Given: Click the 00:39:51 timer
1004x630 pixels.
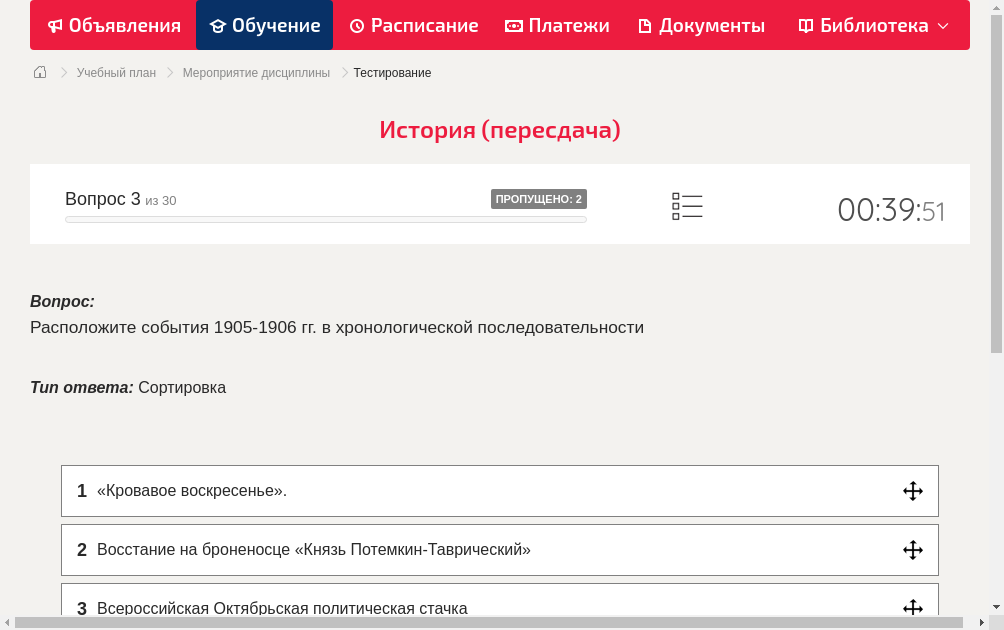Looking at the screenshot, I should [x=891, y=210].
